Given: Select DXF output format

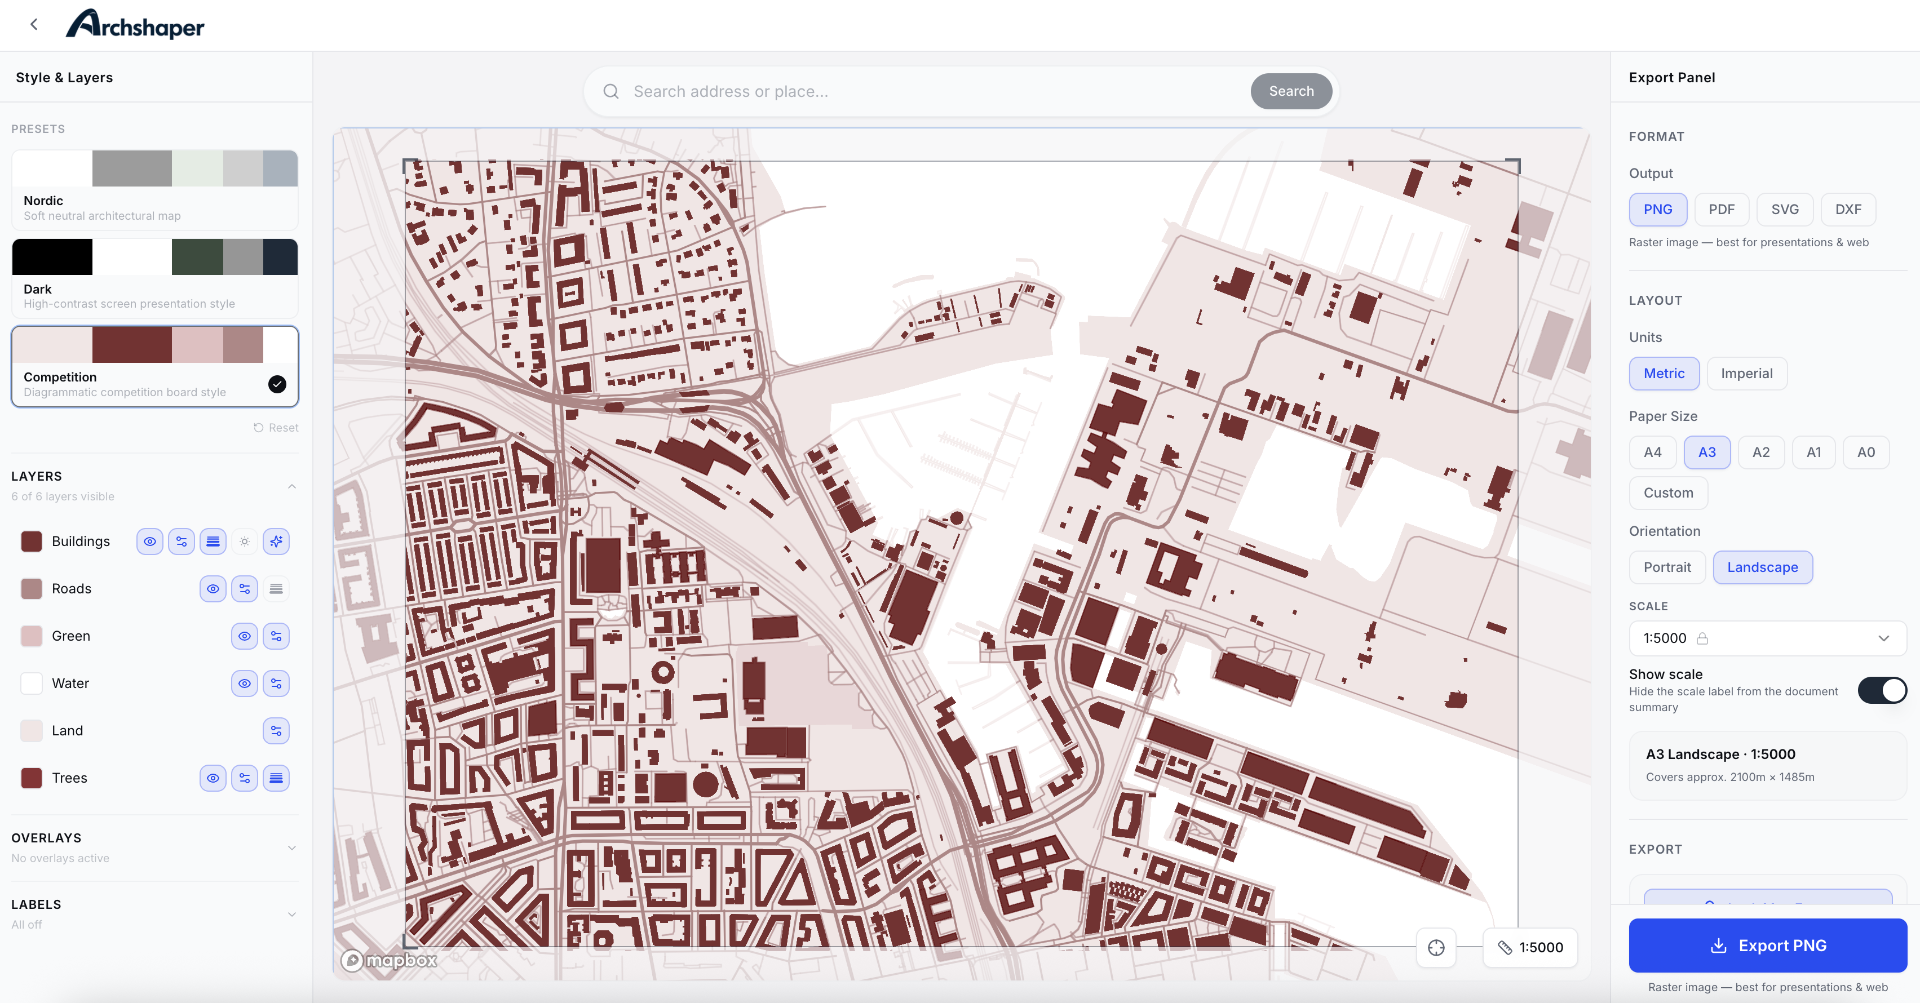Looking at the screenshot, I should (x=1848, y=209).
